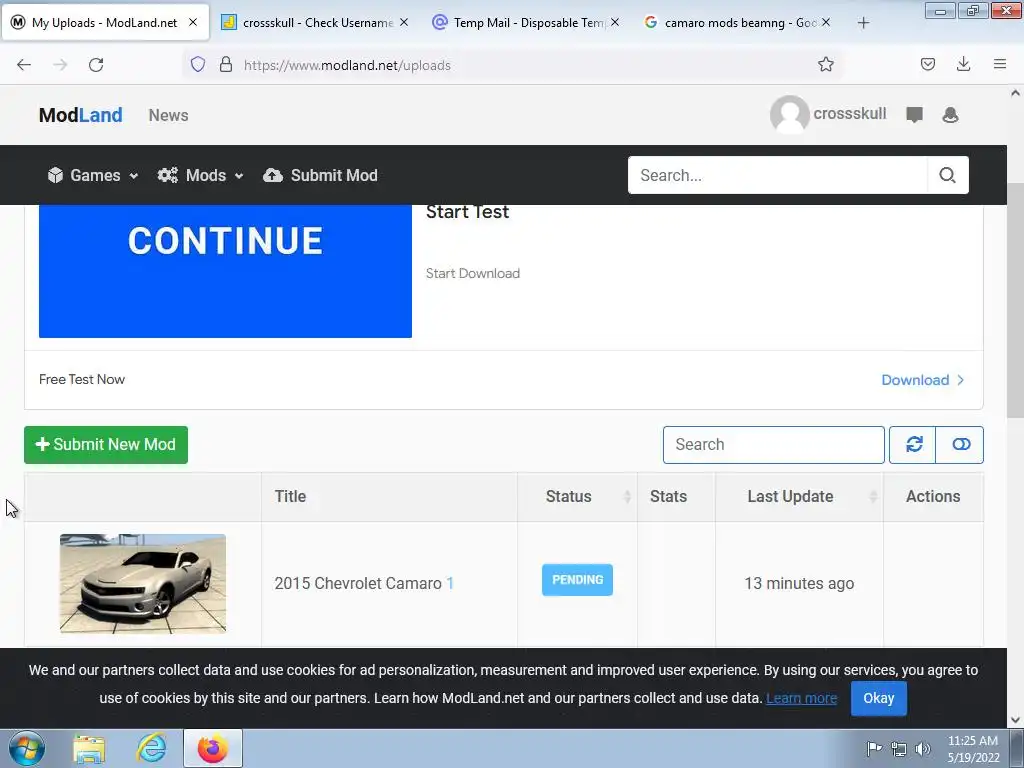Click the Free Test Now text

click(82, 379)
